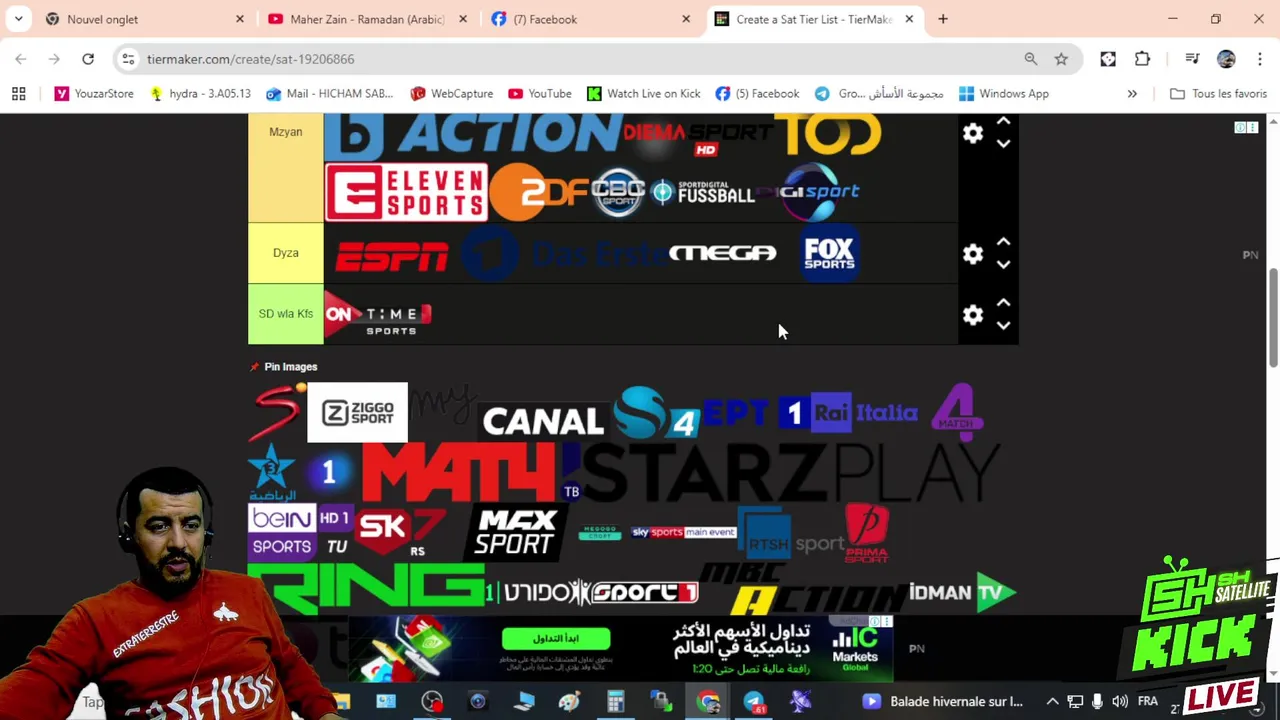
Task: Open settings gear for SD wla Kfs row
Action: [x=972, y=315]
